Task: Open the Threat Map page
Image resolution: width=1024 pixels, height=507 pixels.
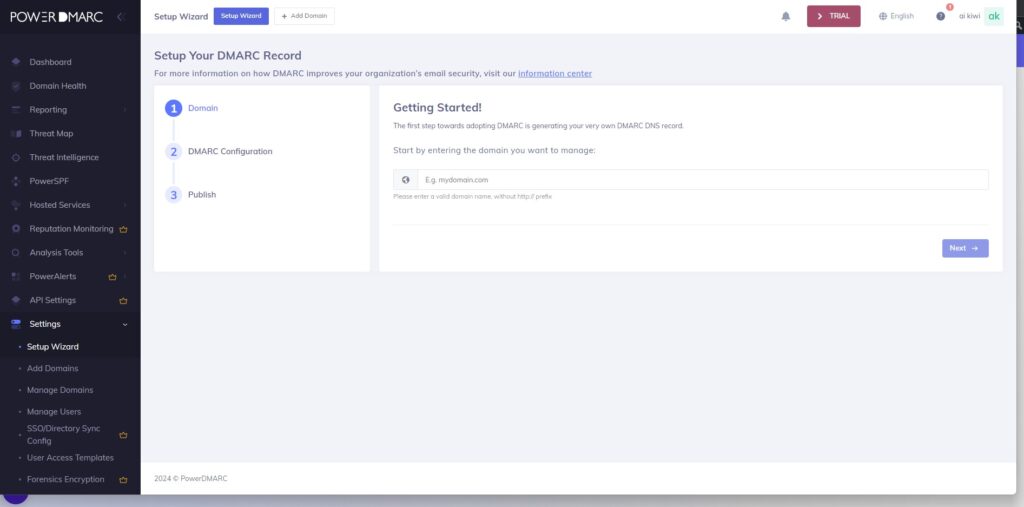Action: tap(51, 133)
